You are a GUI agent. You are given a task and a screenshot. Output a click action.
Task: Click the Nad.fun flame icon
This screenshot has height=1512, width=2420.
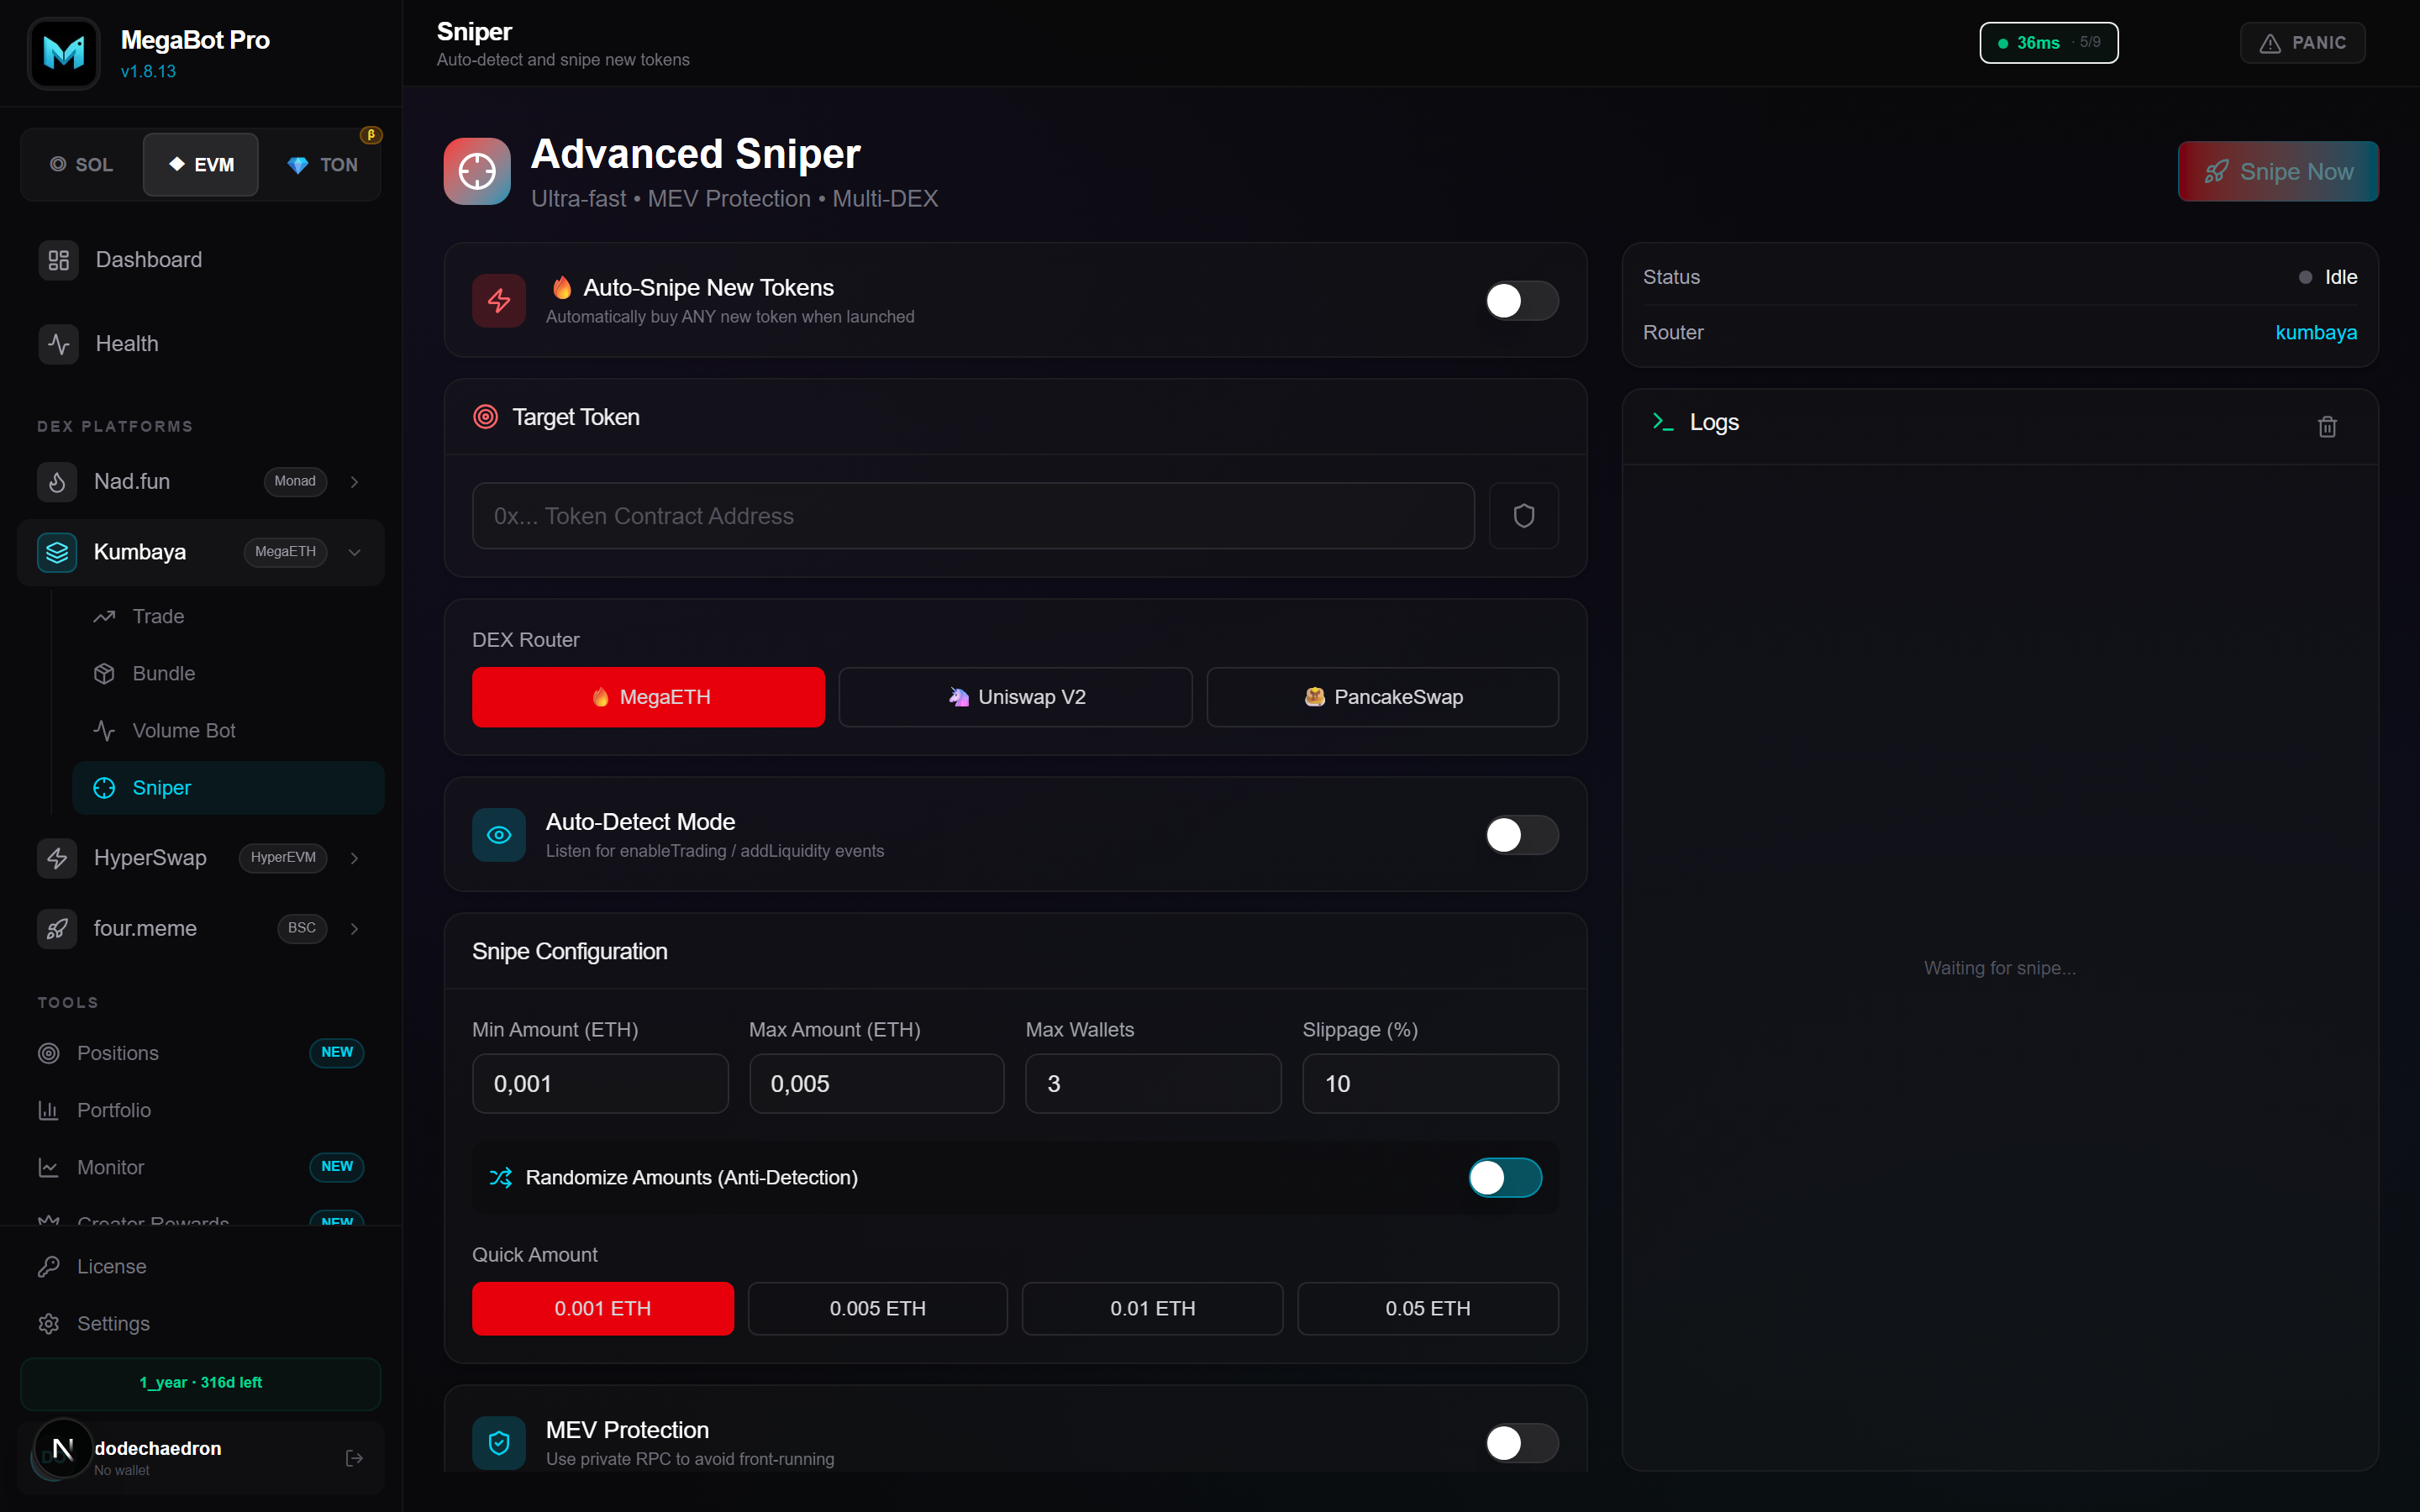click(x=57, y=482)
